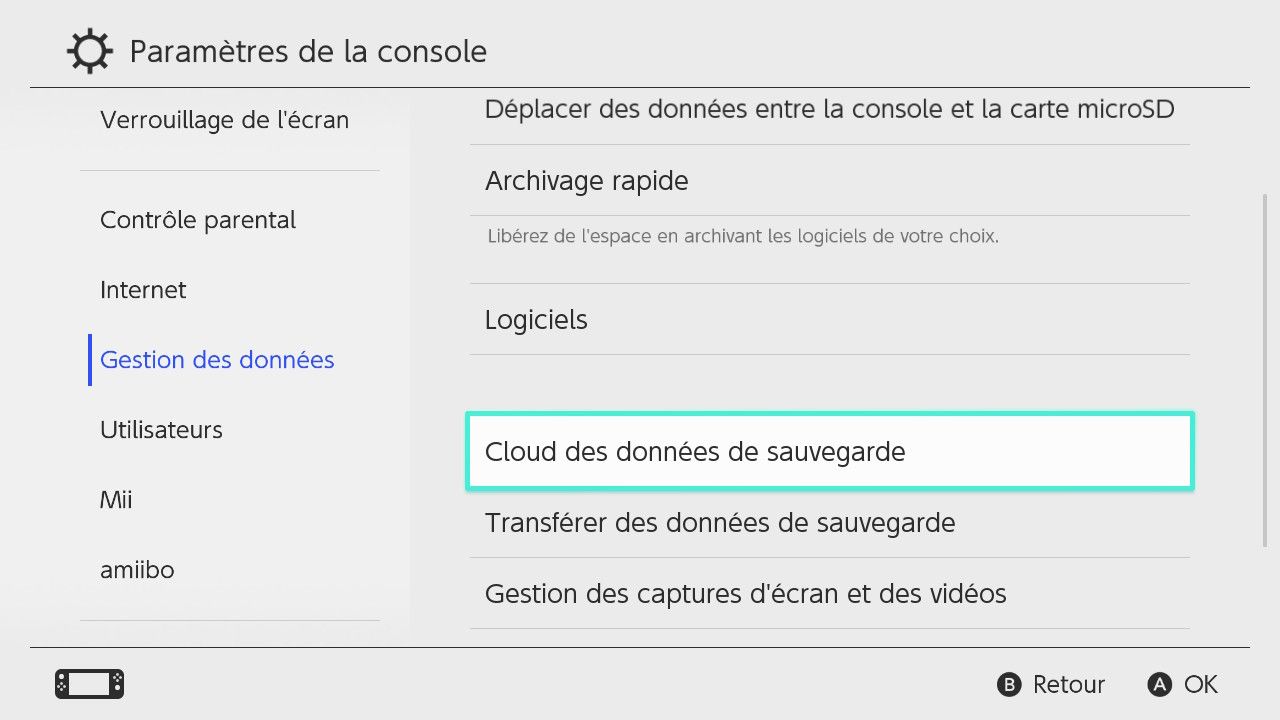
Task: Select amiibo in the sidebar
Action: pos(137,570)
